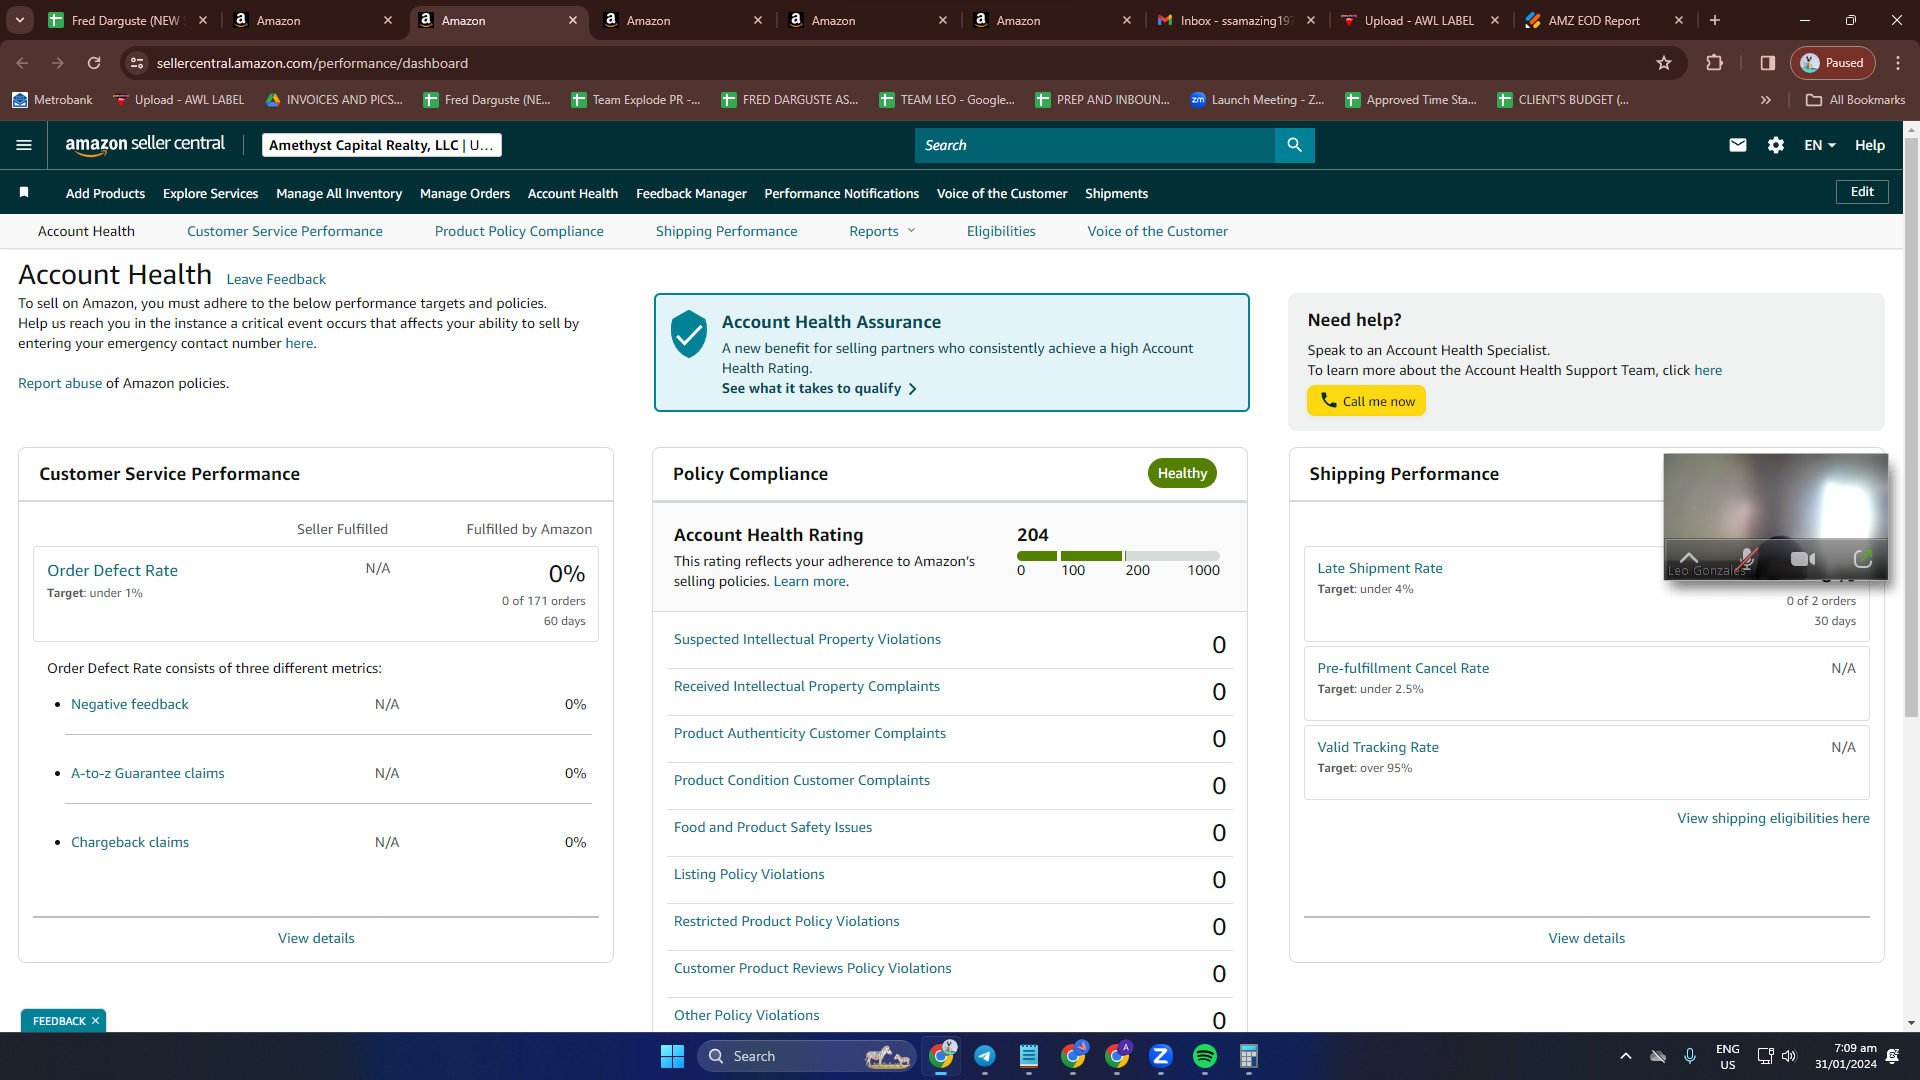This screenshot has width=1920, height=1080.
Task: Open the messages envelope icon
Action: coord(1738,145)
